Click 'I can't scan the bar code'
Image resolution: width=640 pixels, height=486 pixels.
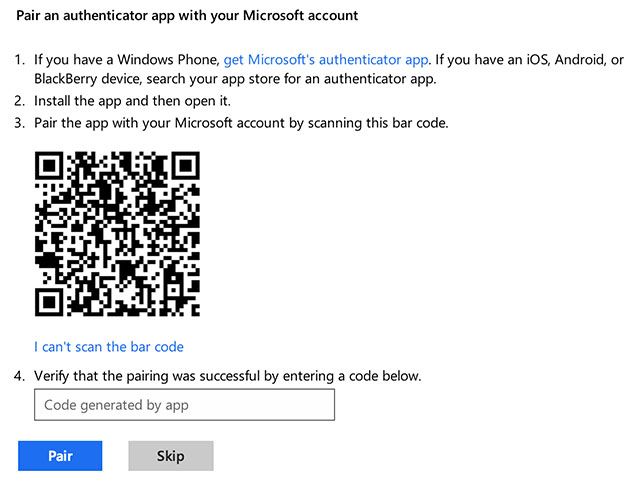(109, 347)
